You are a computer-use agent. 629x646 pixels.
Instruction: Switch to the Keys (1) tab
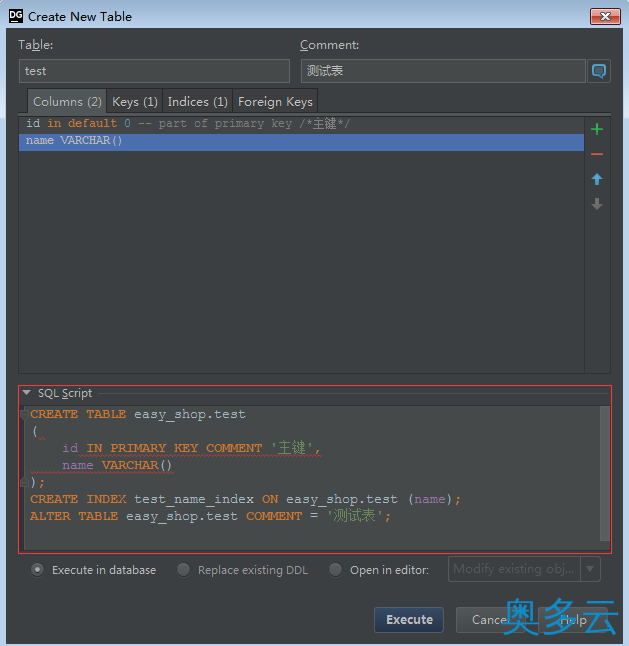coord(135,101)
